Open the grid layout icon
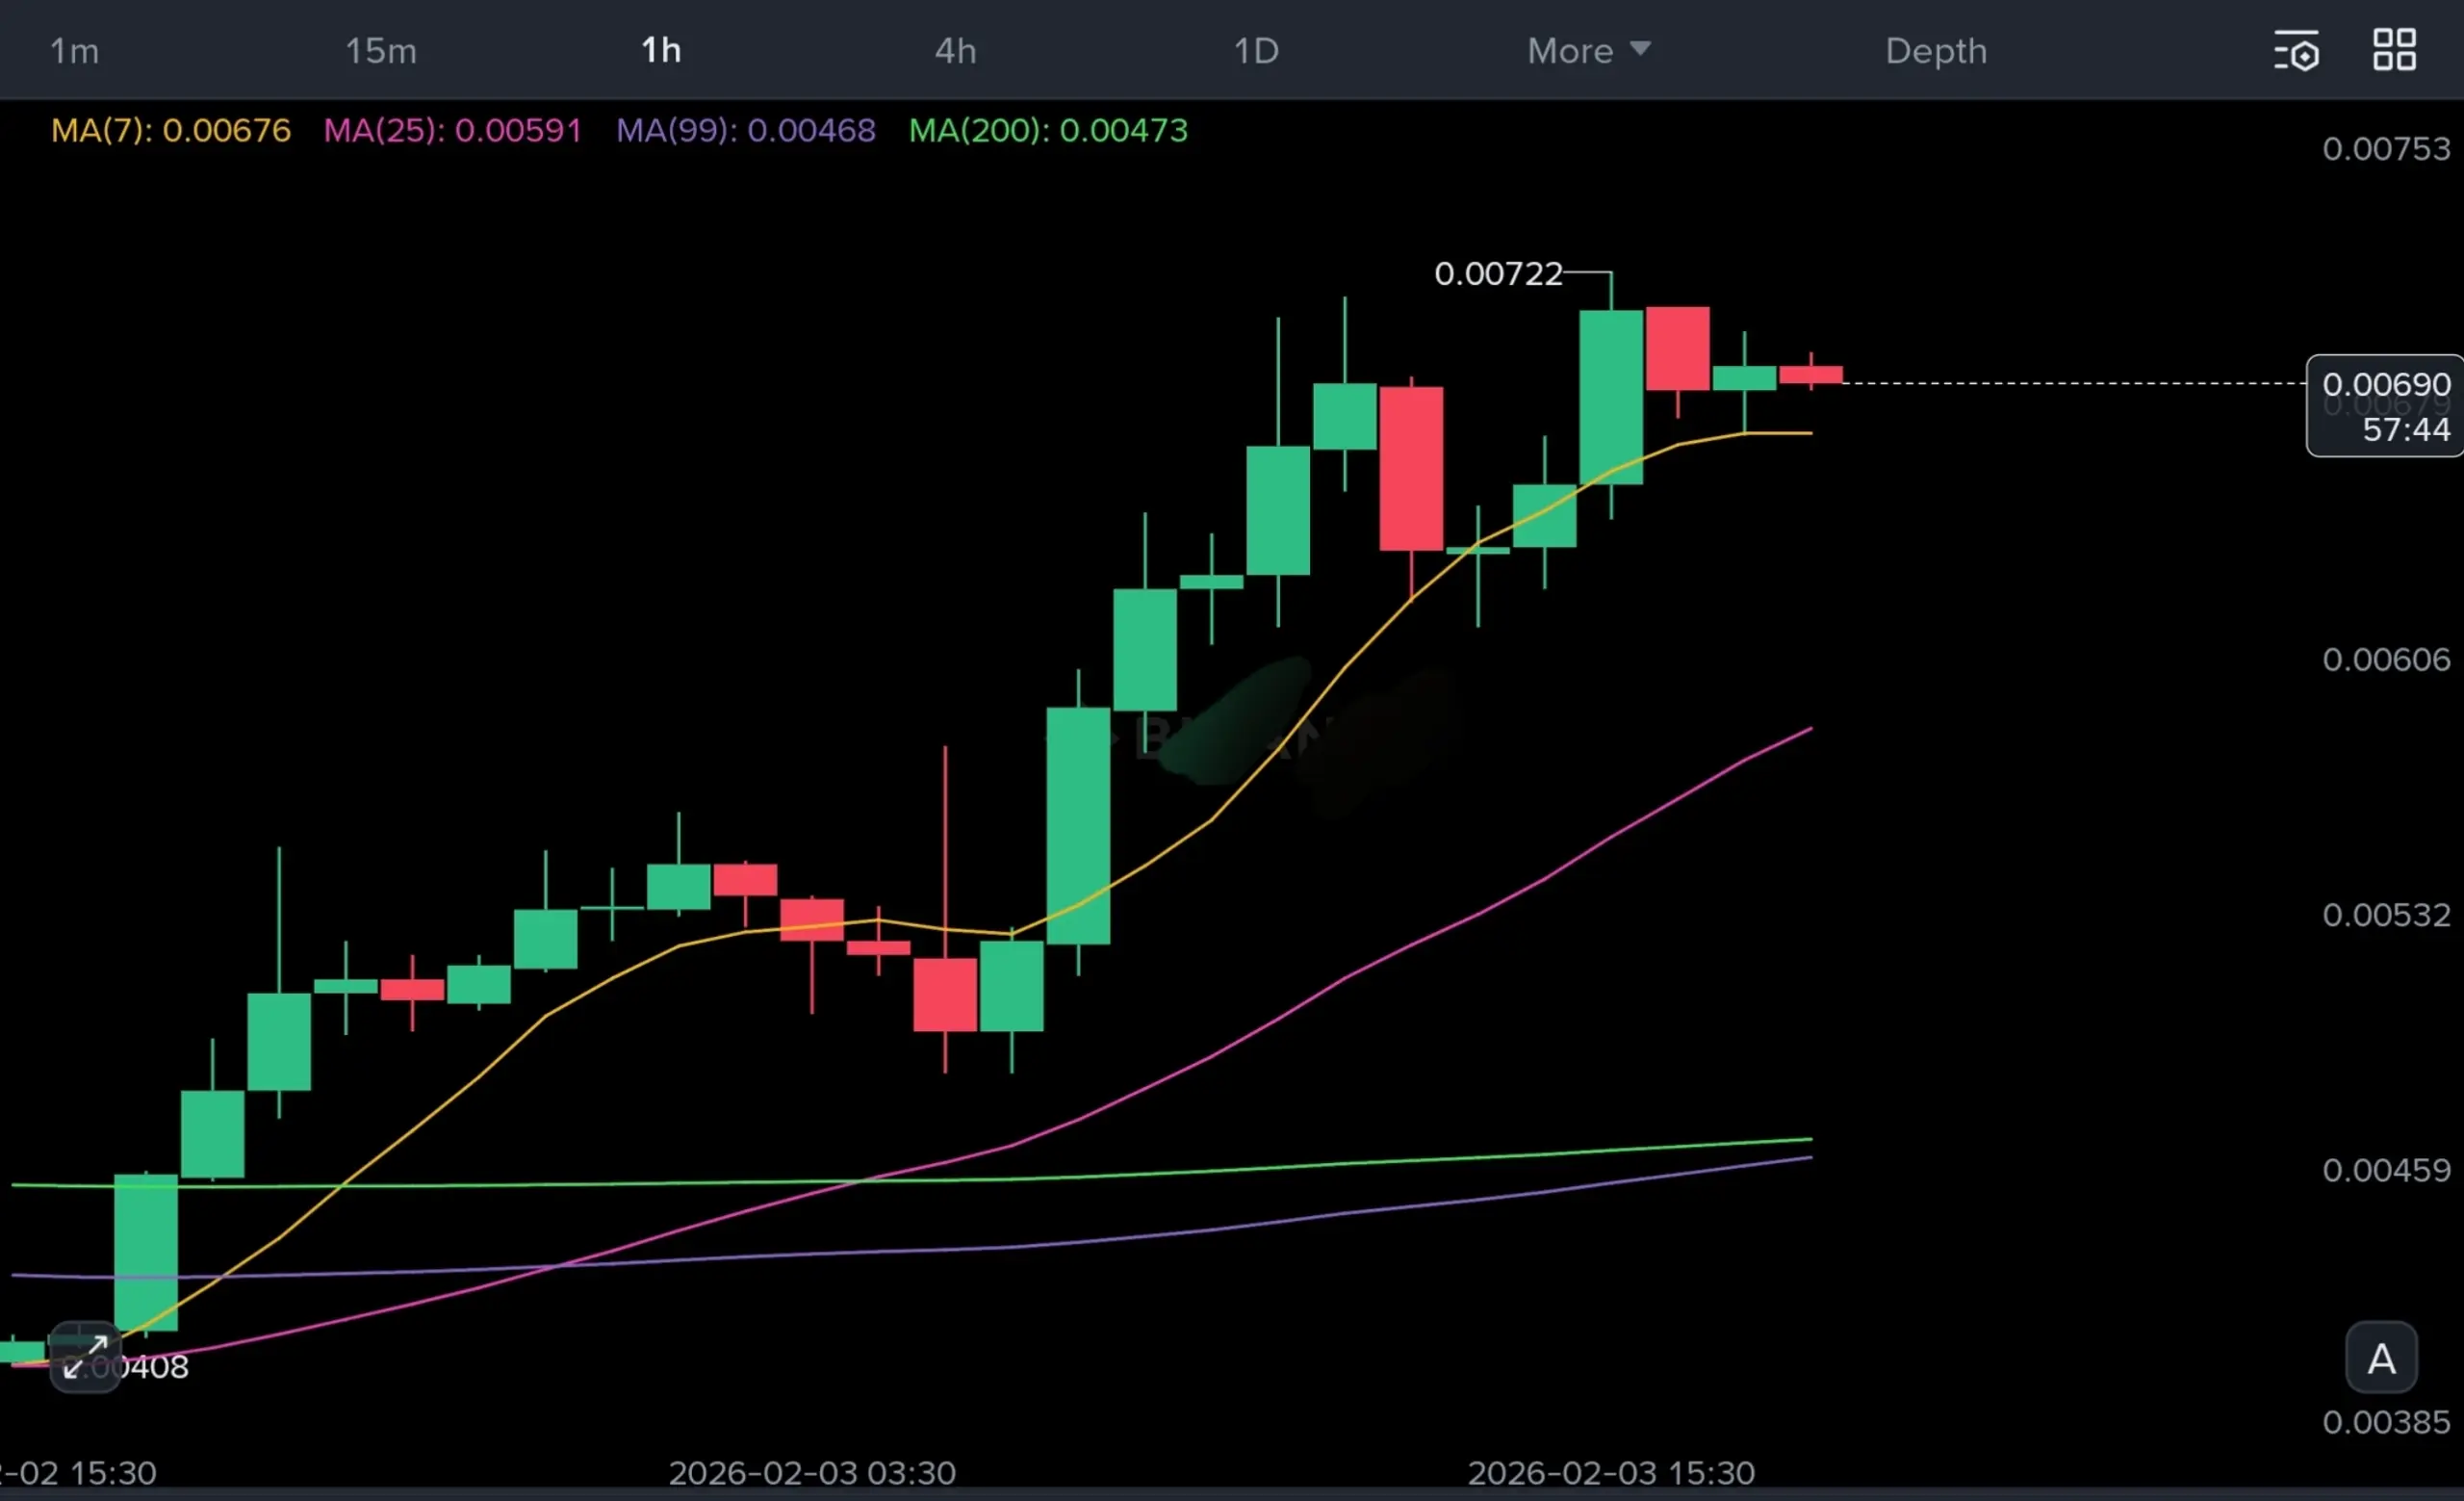The height and width of the screenshot is (1501, 2464). tap(2394, 50)
